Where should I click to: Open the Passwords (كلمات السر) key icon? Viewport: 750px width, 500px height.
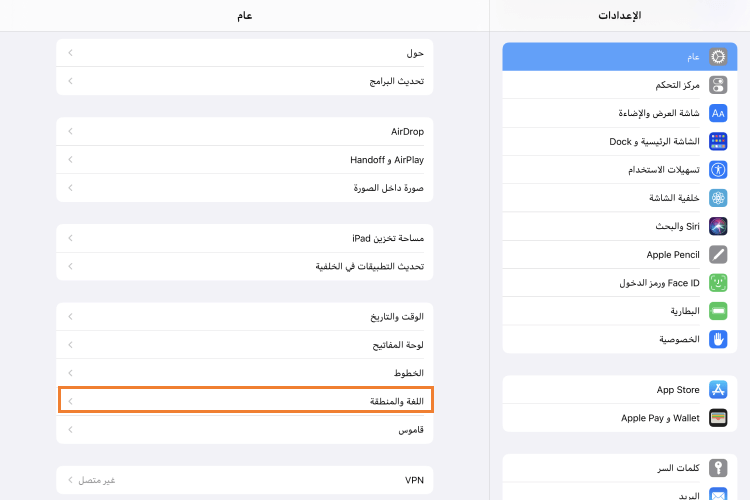coord(718,467)
